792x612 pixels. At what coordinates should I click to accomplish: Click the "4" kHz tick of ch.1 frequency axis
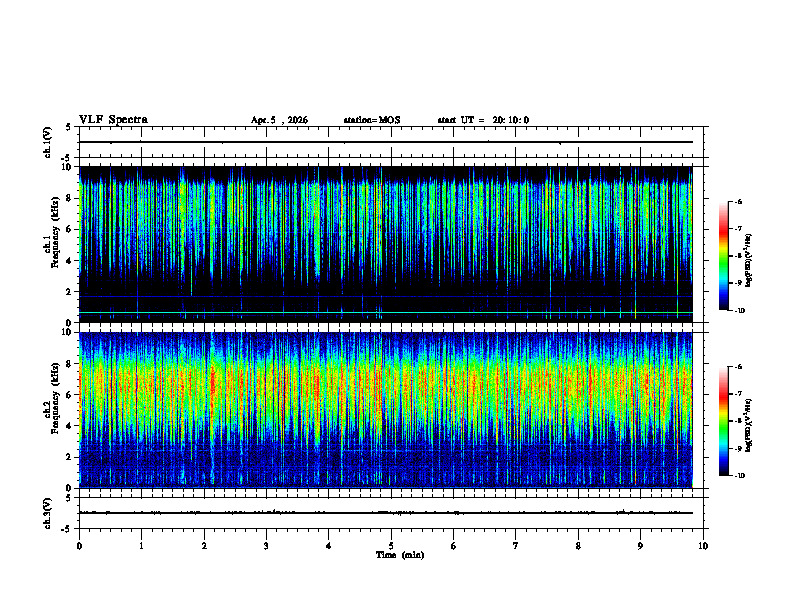click(71, 261)
